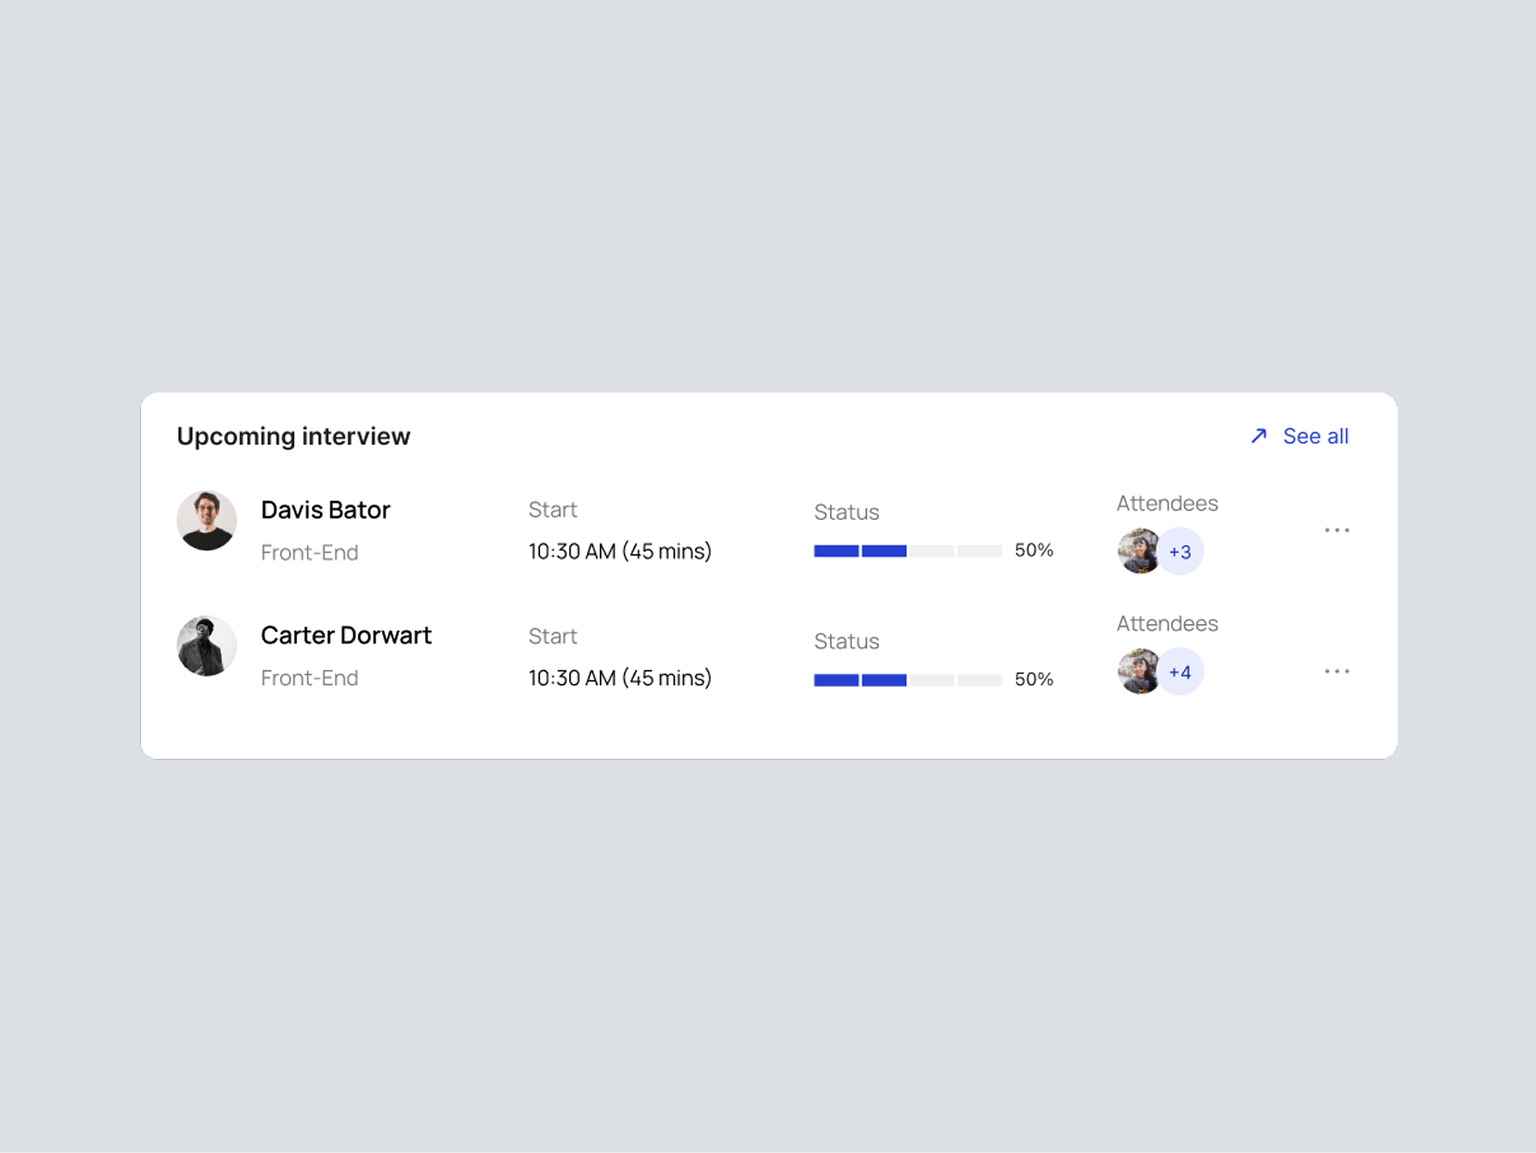The image size is (1536, 1153).
Task: Open the options menu for Carter Dorwart
Action: 1337,671
